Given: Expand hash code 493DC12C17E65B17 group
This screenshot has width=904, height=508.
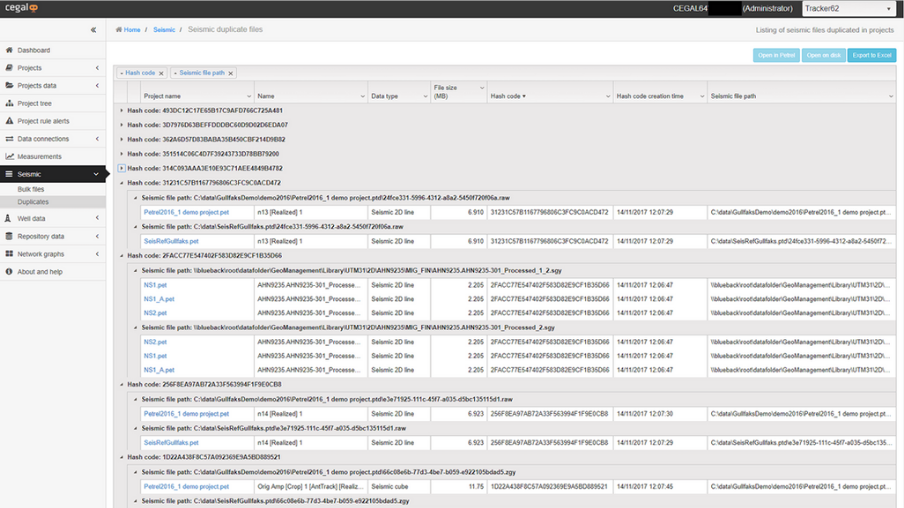Looking at the screenshot, I should [x=122, y=111].
